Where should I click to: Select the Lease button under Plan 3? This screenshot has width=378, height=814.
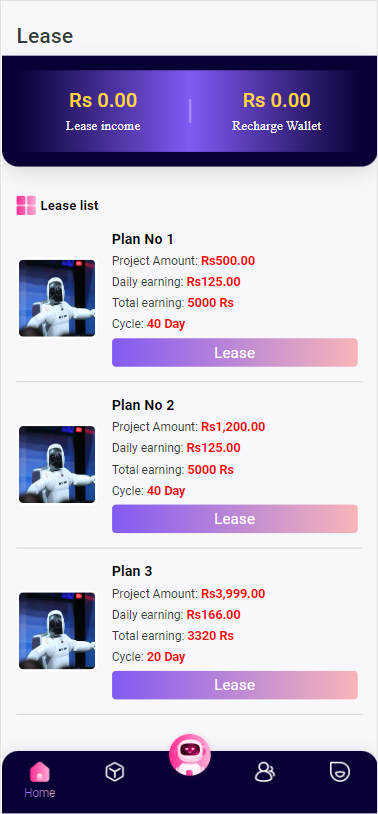[x=235, y=685]
